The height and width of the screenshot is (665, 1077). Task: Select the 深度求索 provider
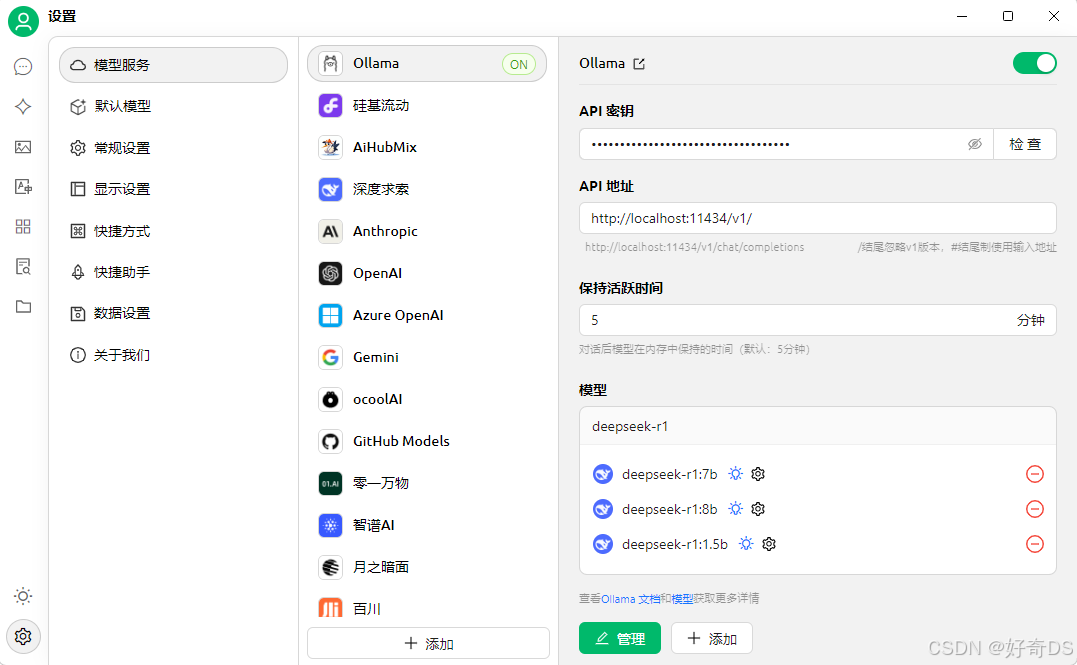click(x=427, y=189)
